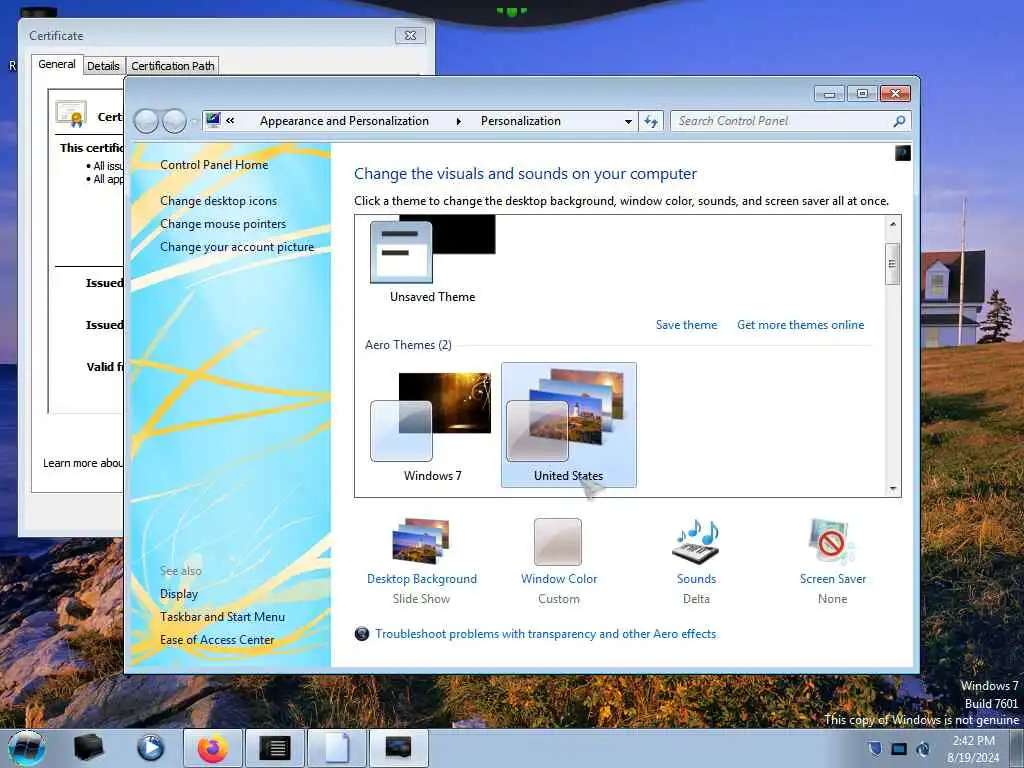The image size is (1024, 768).
Task: Click the network tray icon
Action: pyautogui.click(x=899, y=748)
